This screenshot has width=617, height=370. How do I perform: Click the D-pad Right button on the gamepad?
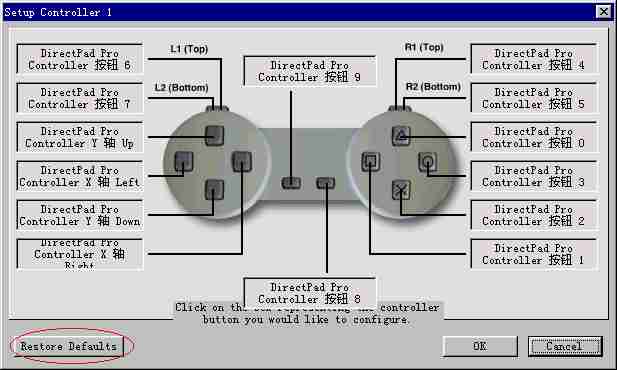pos(242,161)
